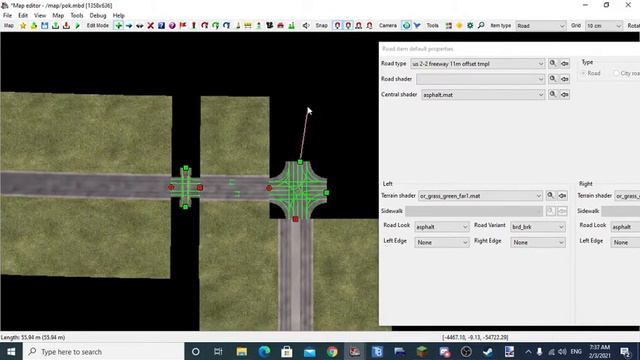Click the magnifier beside Left Terrain shader
The image size is (640, 360).
coord(550,196)
